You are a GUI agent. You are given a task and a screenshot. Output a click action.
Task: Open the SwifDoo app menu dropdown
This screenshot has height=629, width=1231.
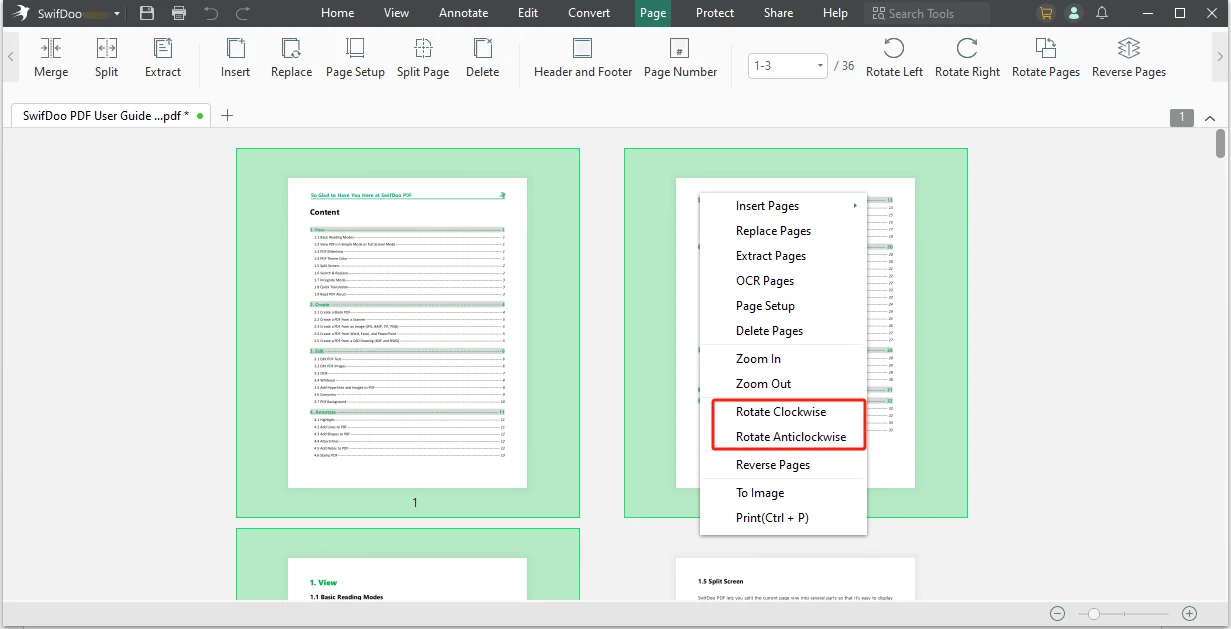pos(117,14)
